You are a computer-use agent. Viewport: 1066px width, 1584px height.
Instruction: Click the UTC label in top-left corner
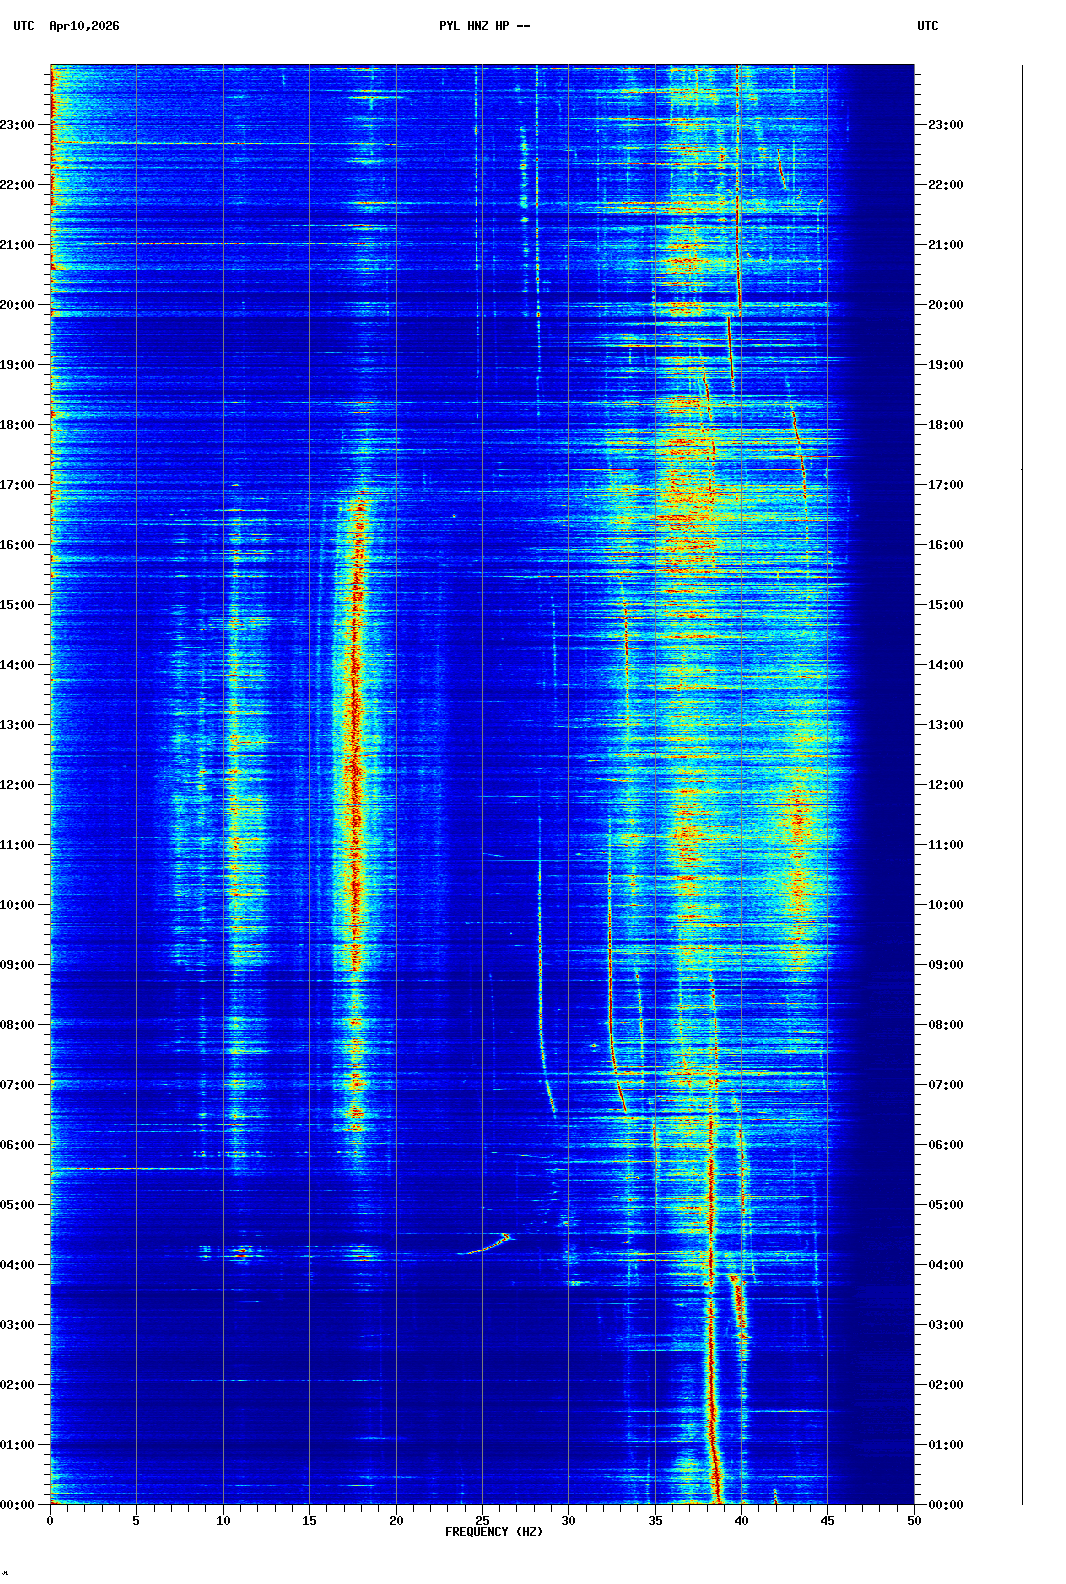[24, 26]
